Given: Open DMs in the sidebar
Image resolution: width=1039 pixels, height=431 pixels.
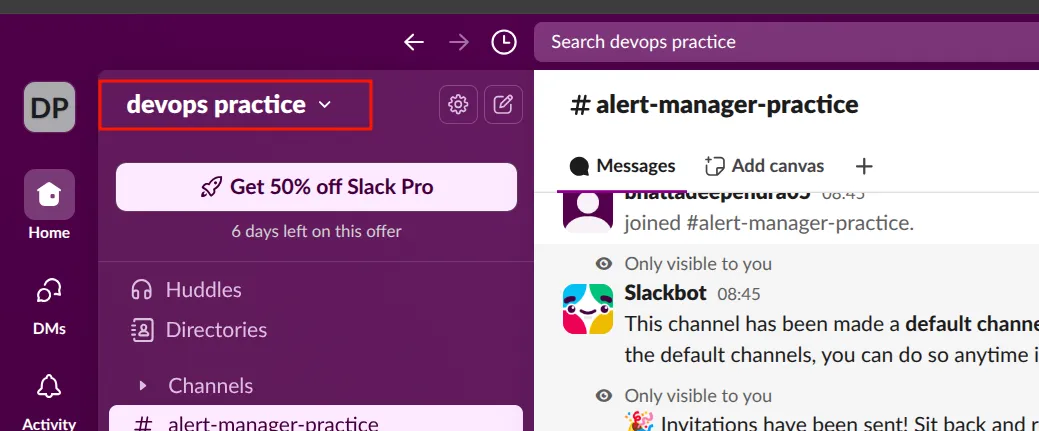Looking at the screenshot, I should pos(49,306).
